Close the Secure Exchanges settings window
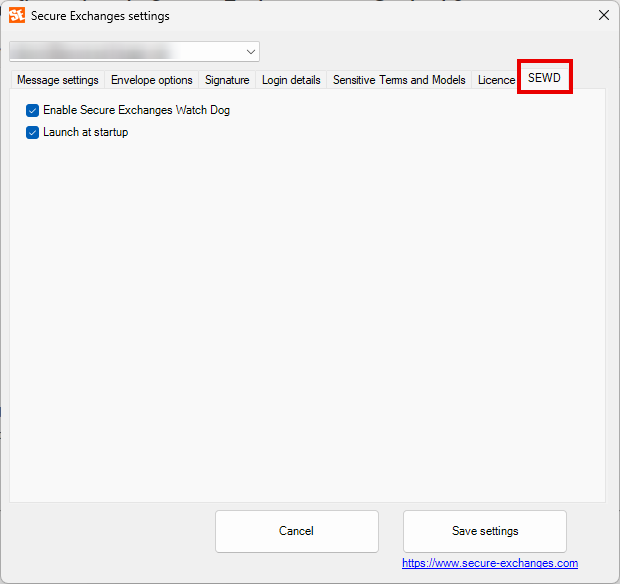 tap(603, 15)
